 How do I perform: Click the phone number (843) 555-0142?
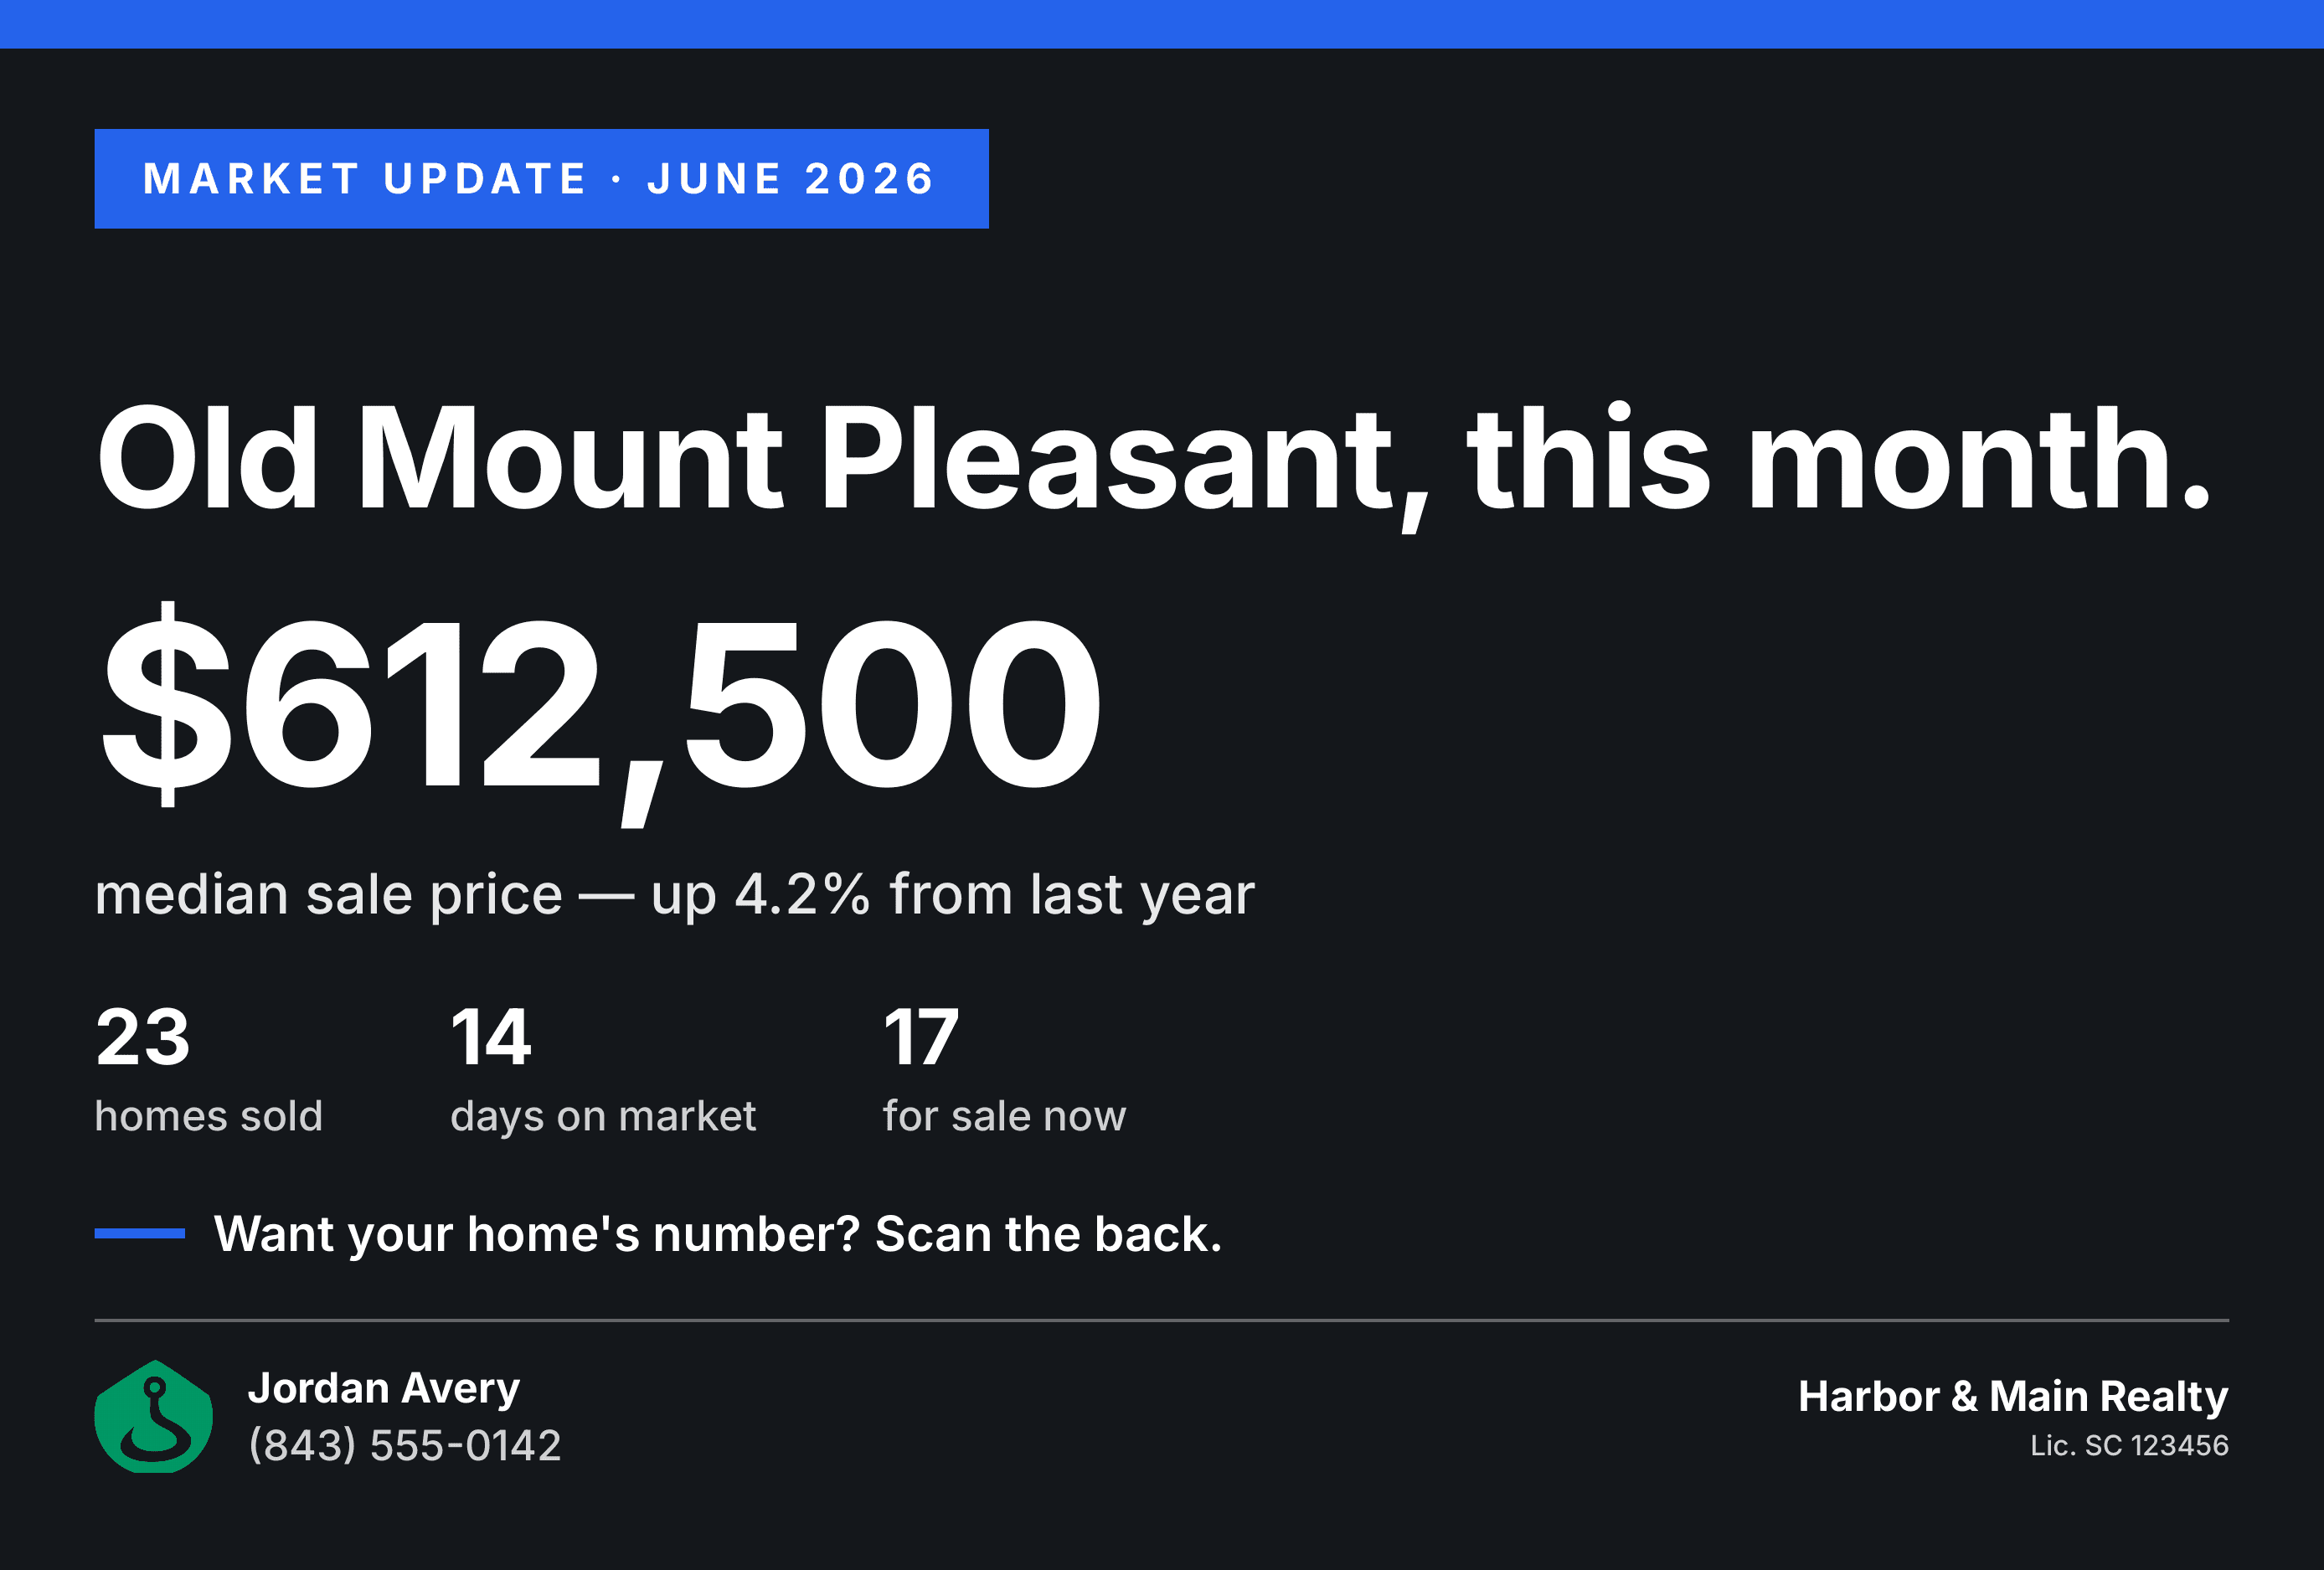(x=405, y=1445)
